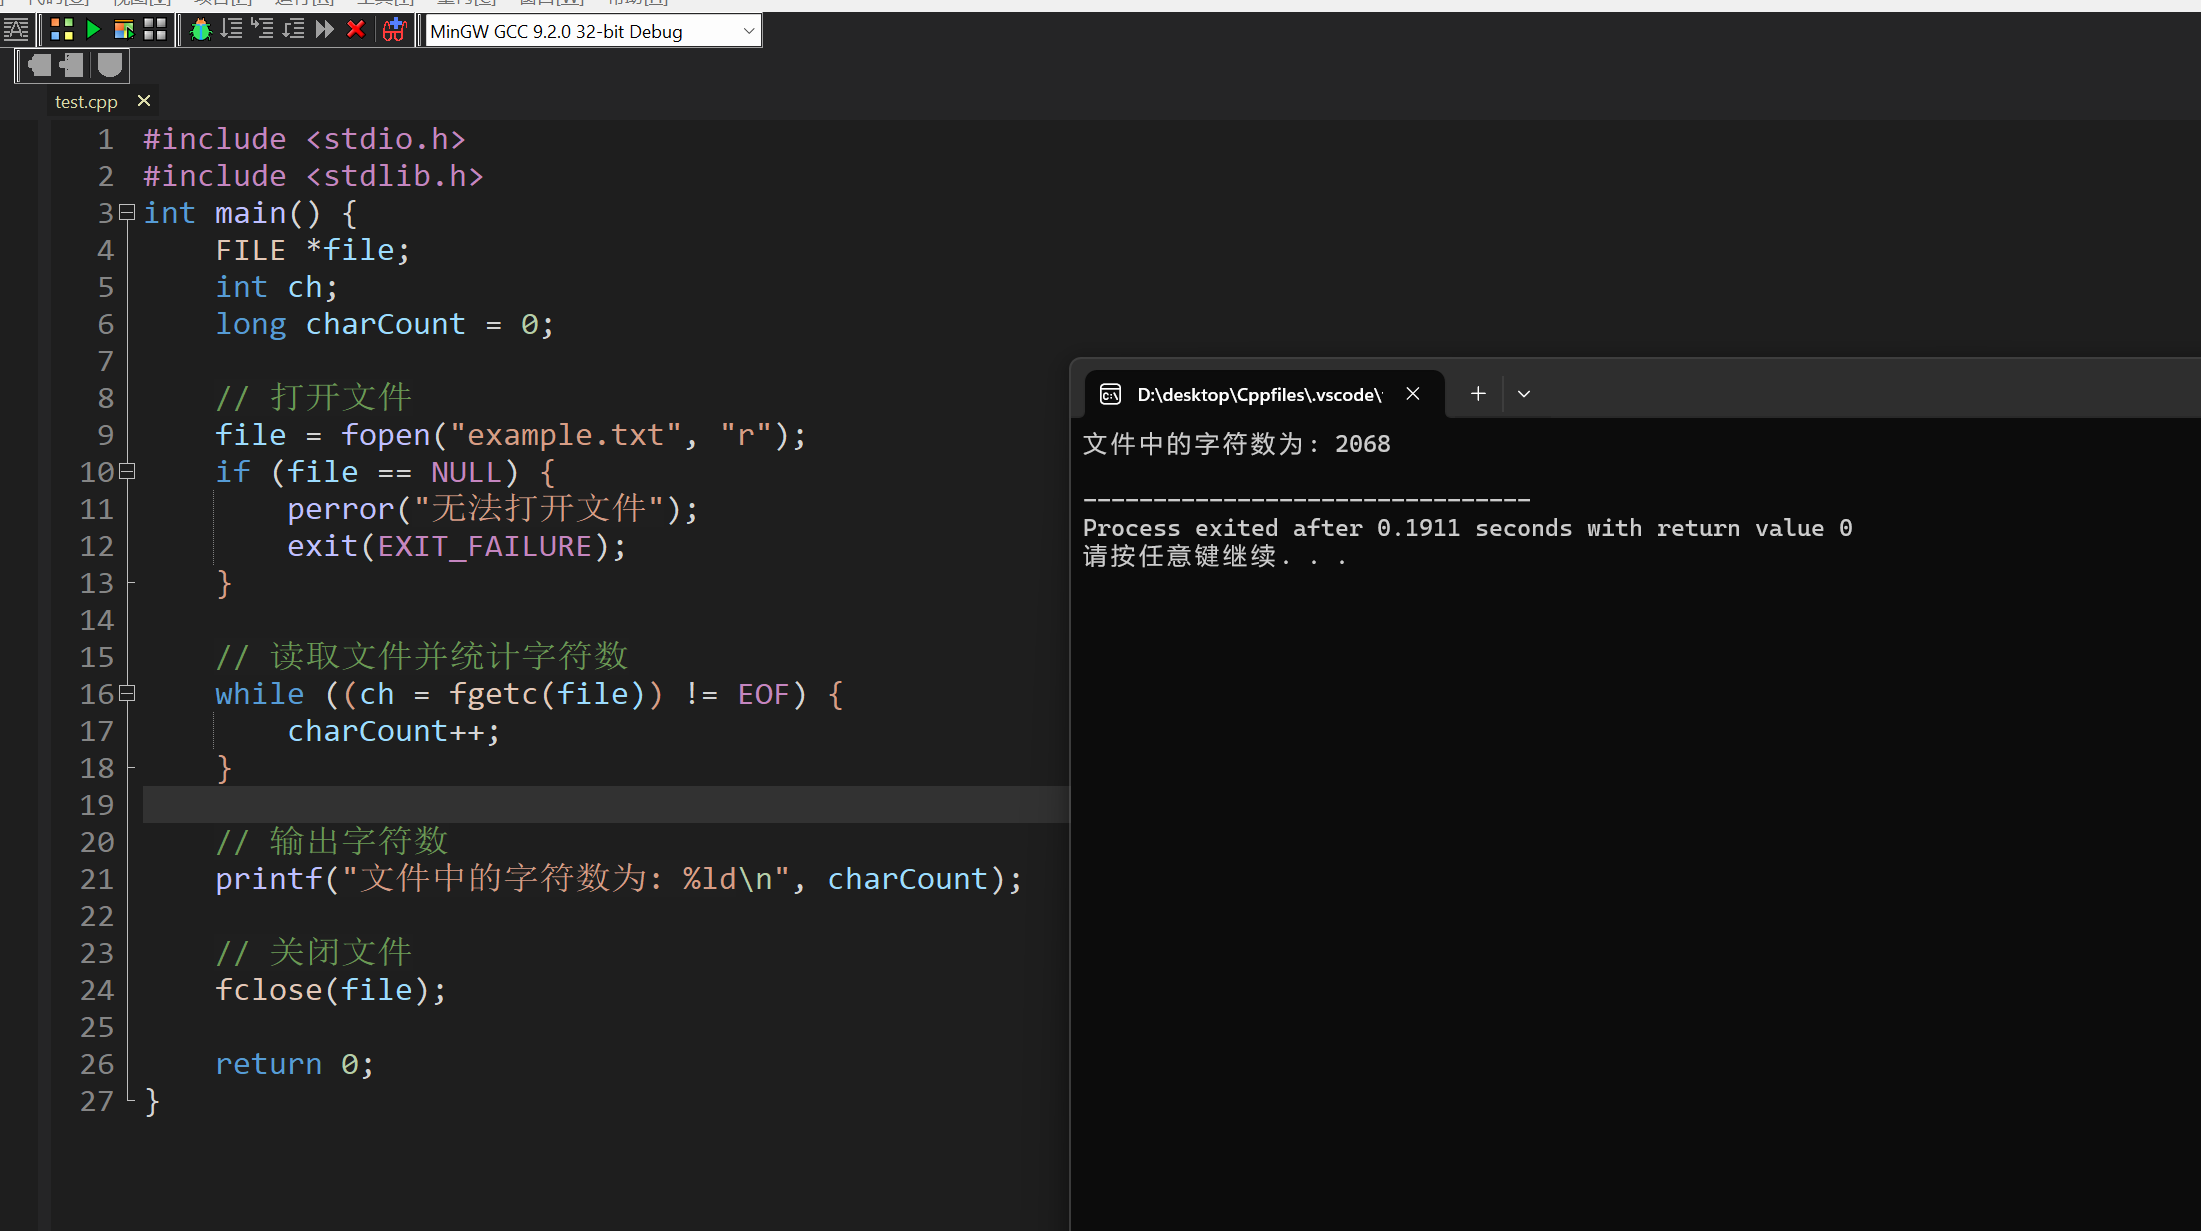The height and width of the screenshot is (1231, 2201).
Task: Click the Compile and Run icon
Action: pyautogui.click(x=124, y=30)
